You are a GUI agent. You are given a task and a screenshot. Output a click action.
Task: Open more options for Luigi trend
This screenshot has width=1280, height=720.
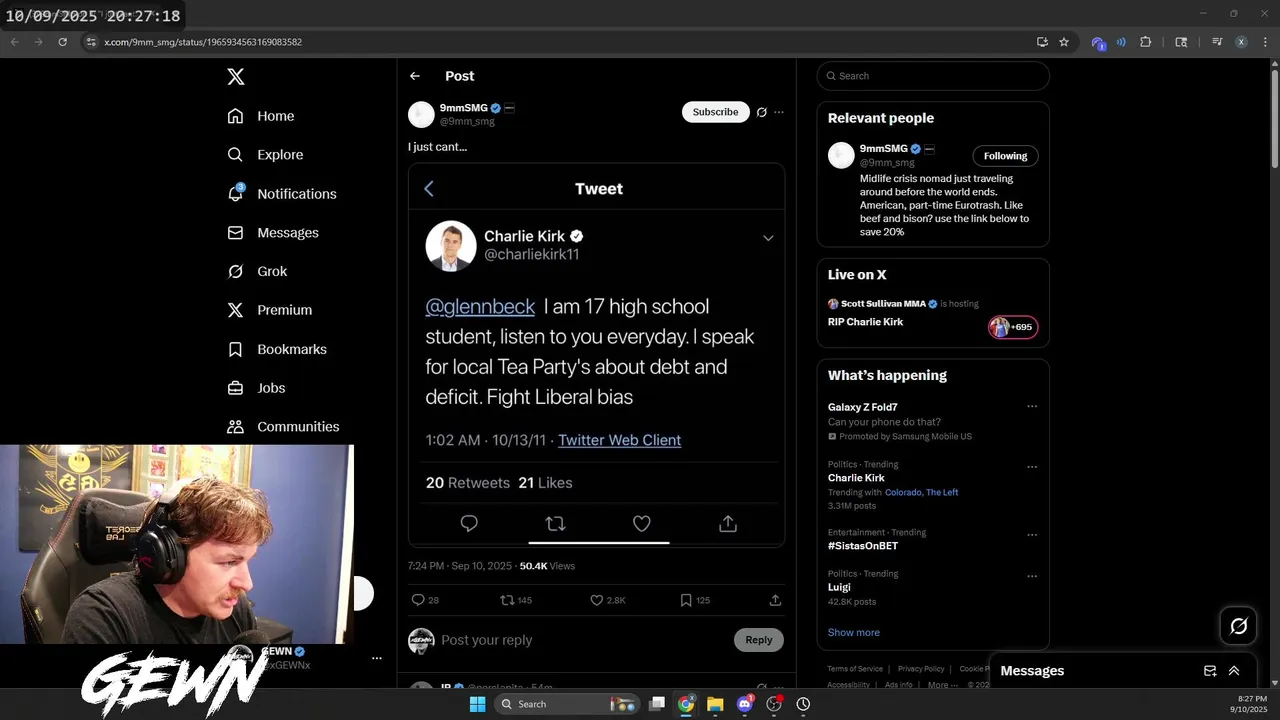point(1032,576)
